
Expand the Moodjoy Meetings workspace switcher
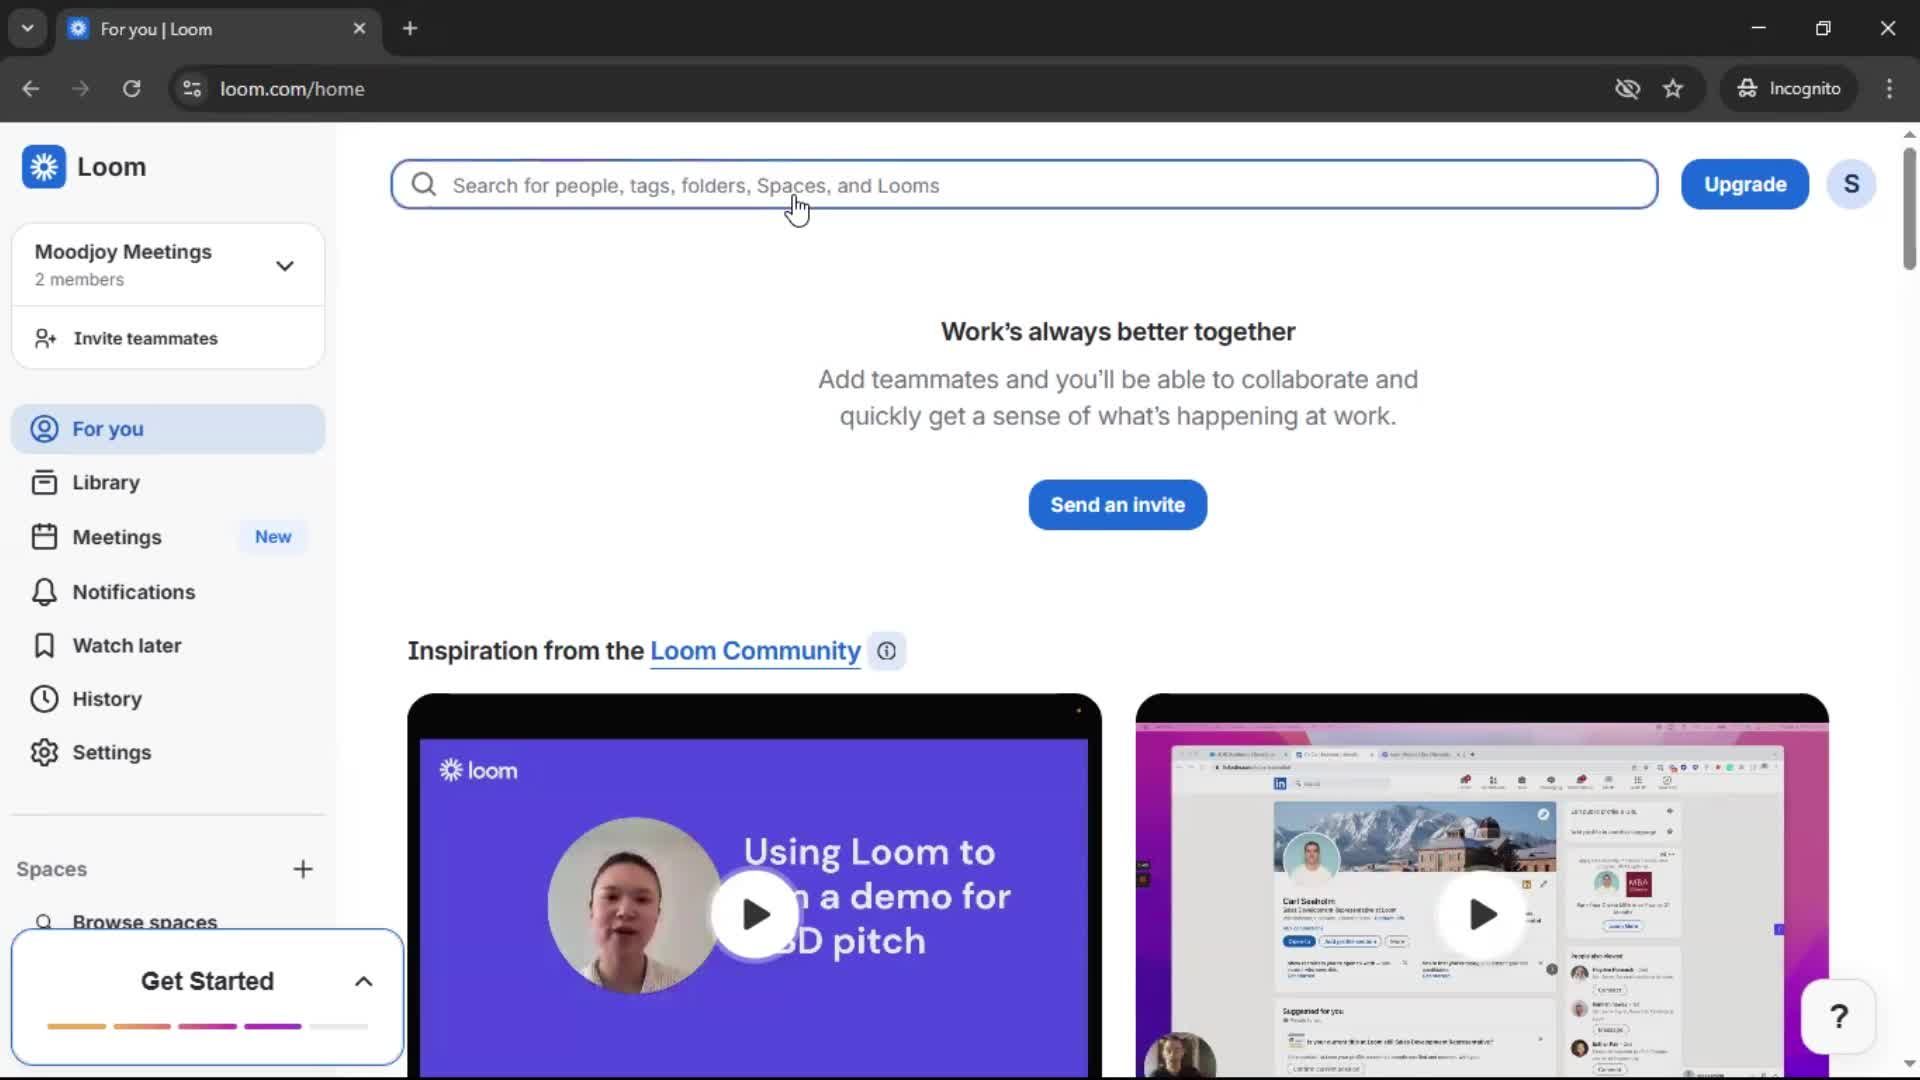coord(285,265)
